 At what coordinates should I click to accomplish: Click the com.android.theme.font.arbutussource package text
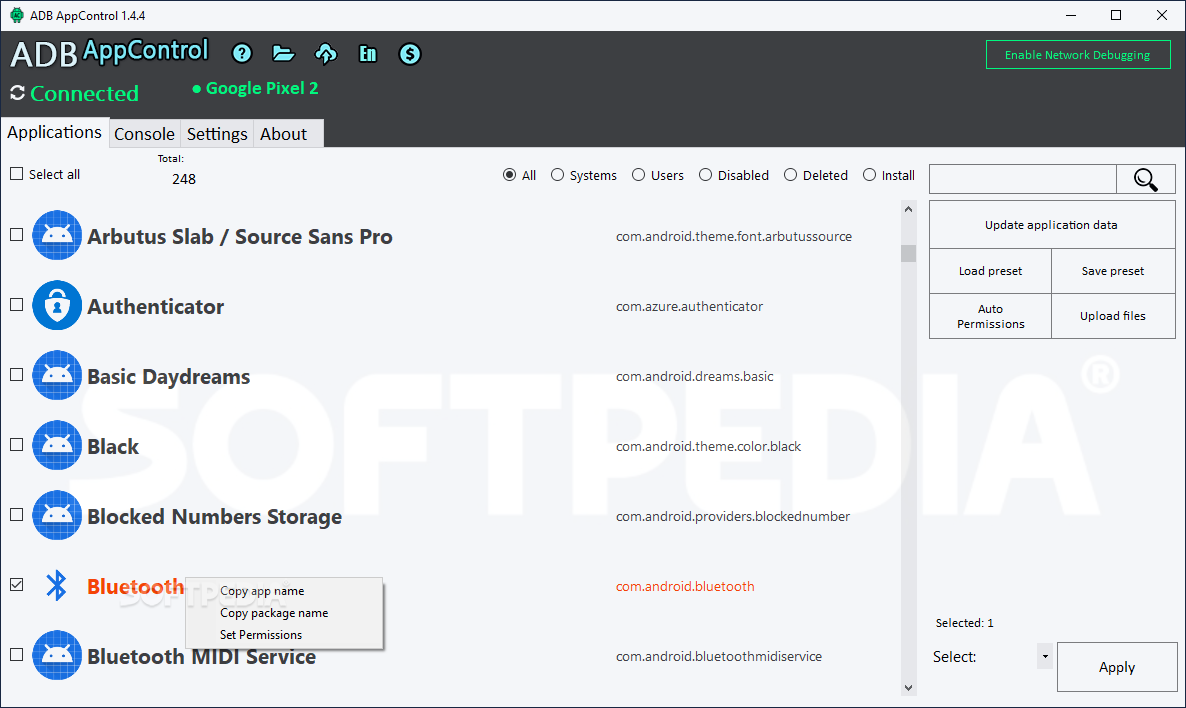(x=734, y=236)
